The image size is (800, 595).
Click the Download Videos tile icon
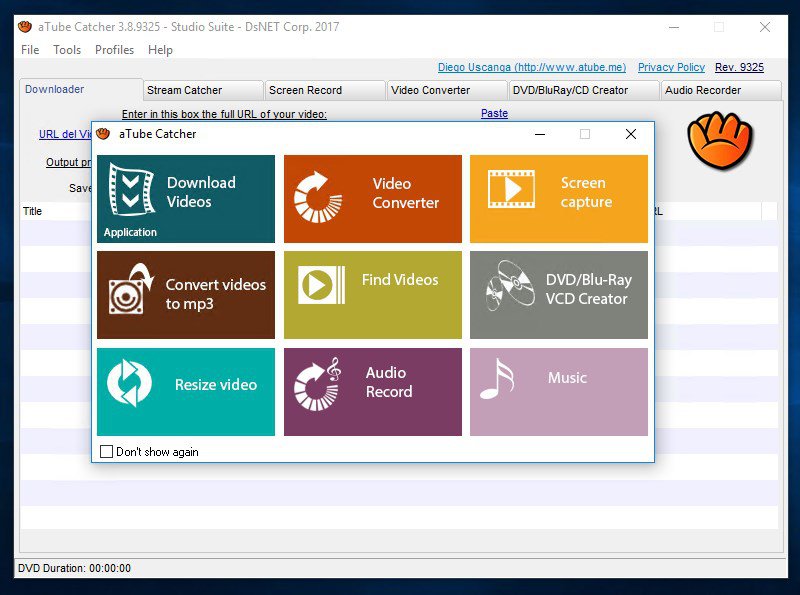click(131, 190)
